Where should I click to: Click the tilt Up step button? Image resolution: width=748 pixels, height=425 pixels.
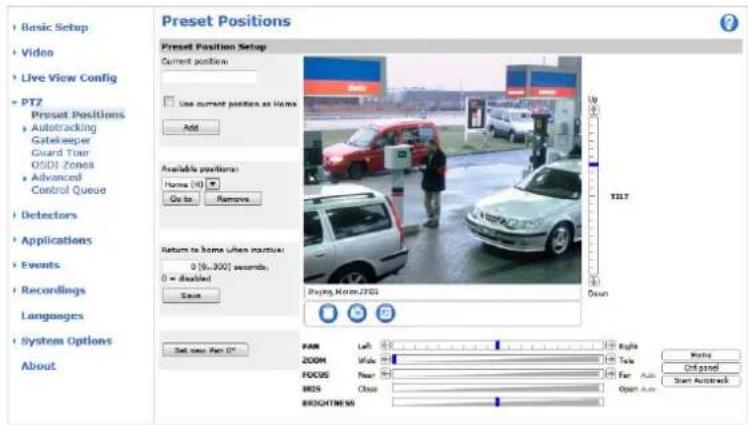593,110
